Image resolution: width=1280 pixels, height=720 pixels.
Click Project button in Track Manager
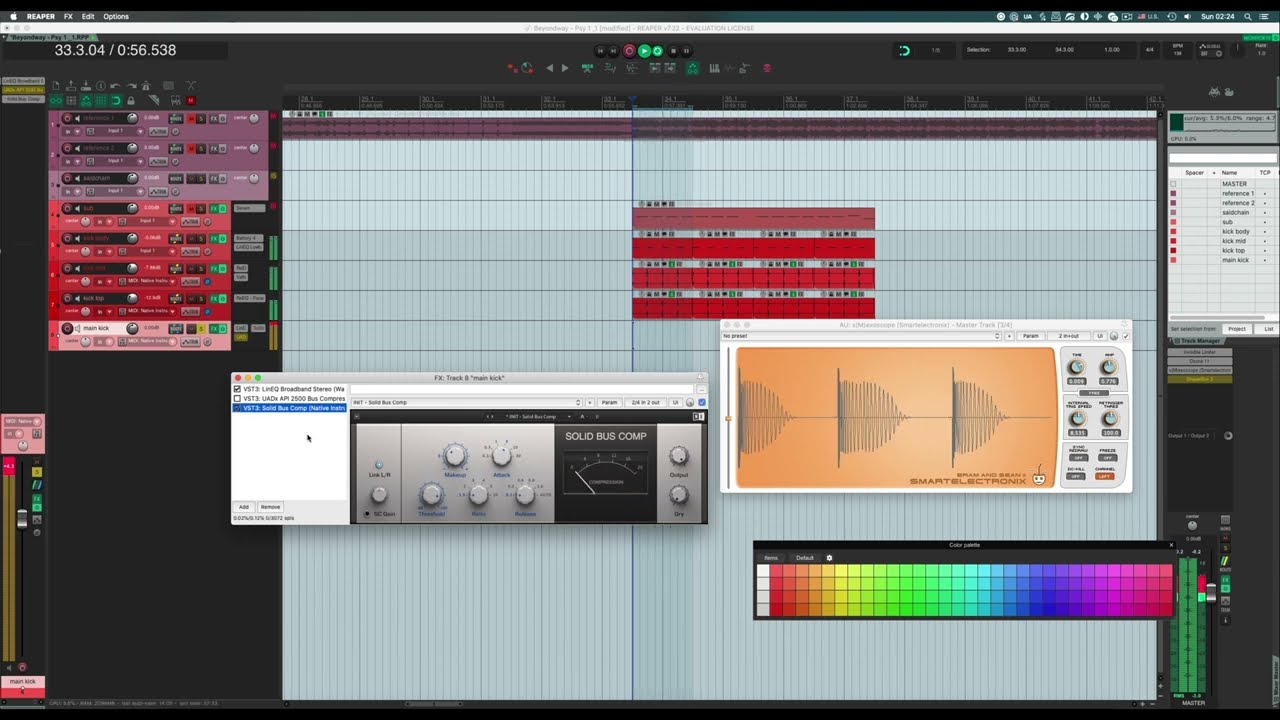pos(1237,329)
